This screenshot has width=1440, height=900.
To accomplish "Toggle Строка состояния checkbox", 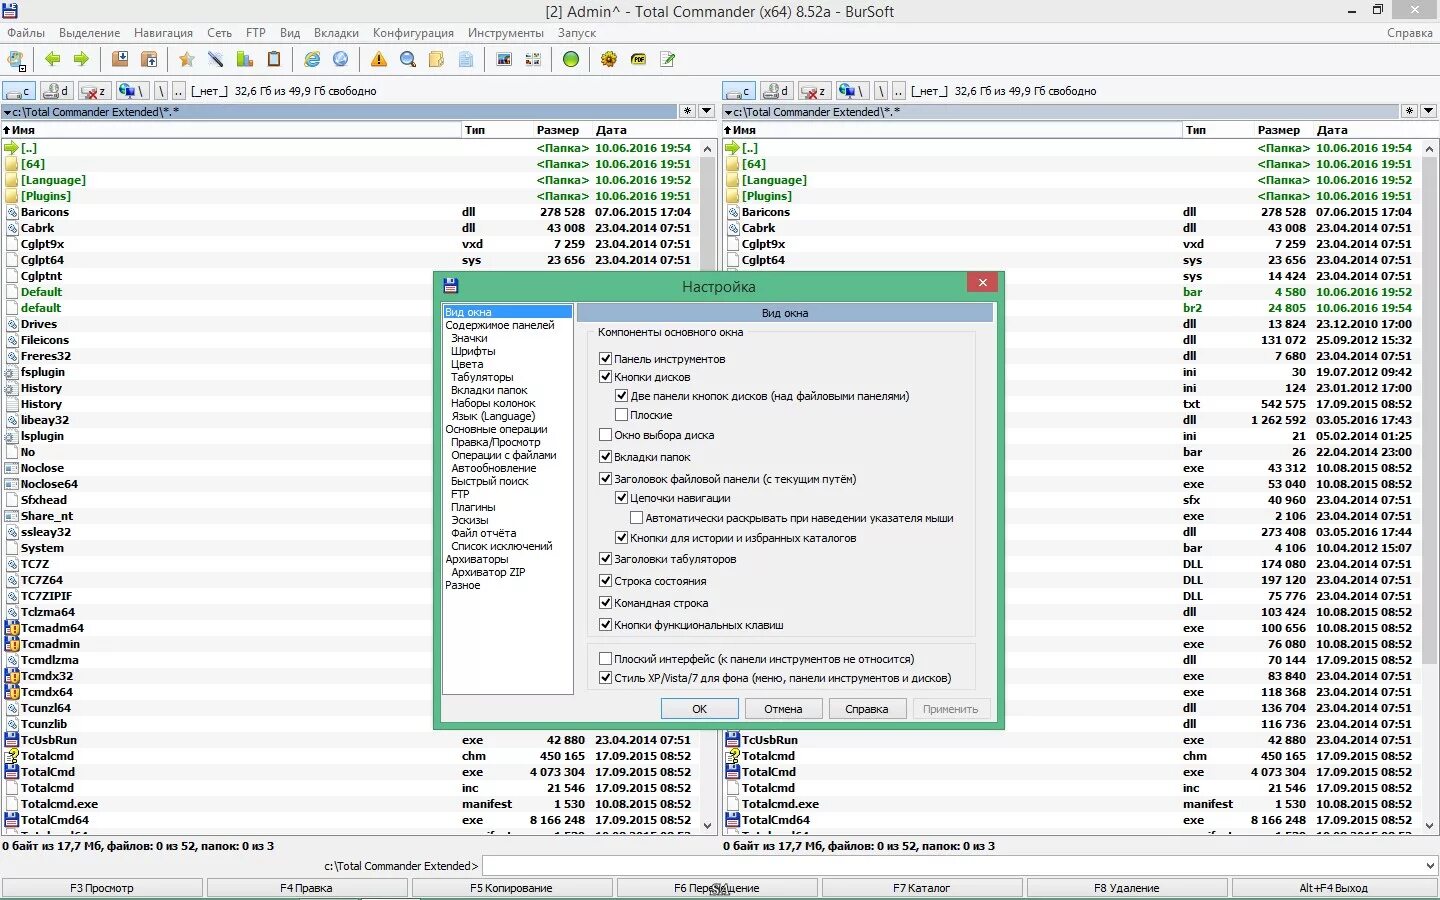I will coord(605,581).
